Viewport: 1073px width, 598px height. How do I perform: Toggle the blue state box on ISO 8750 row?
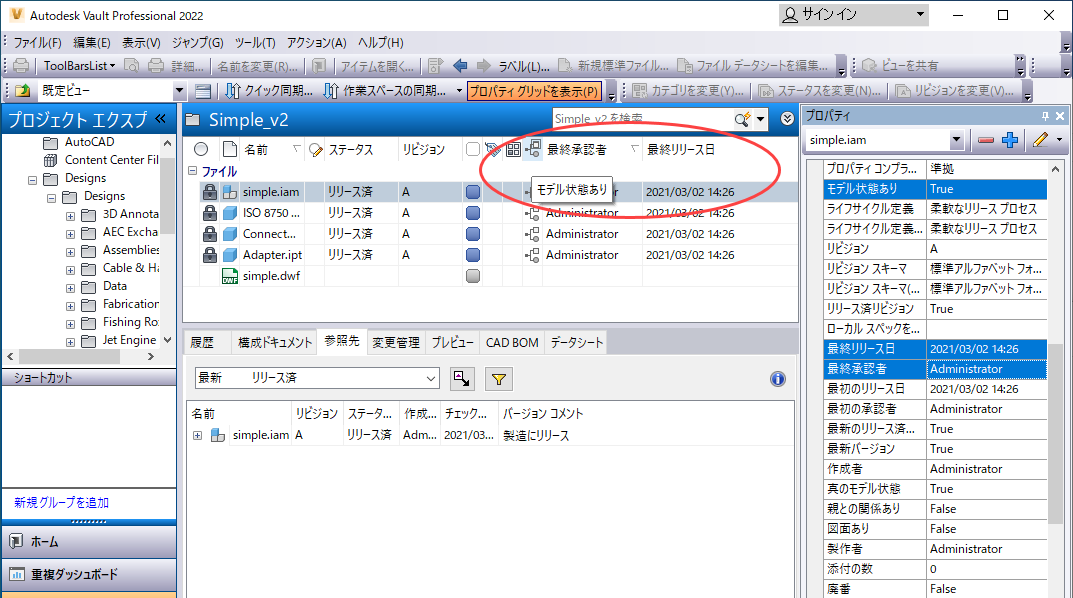pyautogui.click(x=472, y=213)
